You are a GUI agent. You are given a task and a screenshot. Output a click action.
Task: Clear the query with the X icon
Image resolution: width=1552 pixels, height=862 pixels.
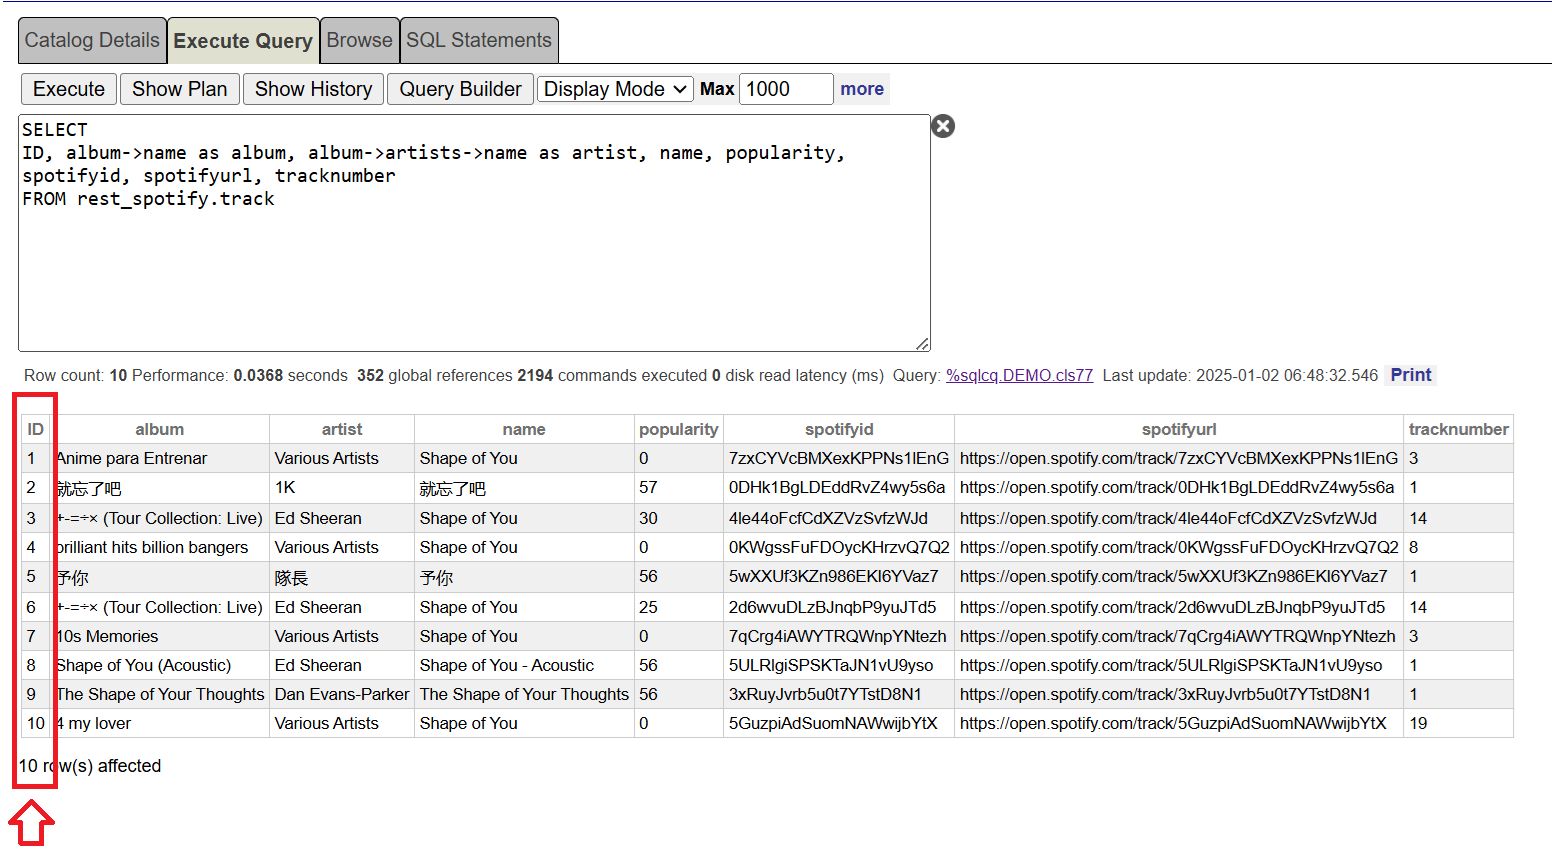(x=943, y=126)
